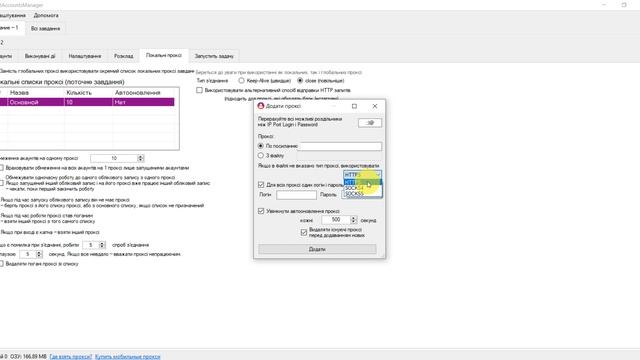
Task: Toggle the Увімкнути автооновлення проксі checkbox
Action: click(x=261, y=211)
